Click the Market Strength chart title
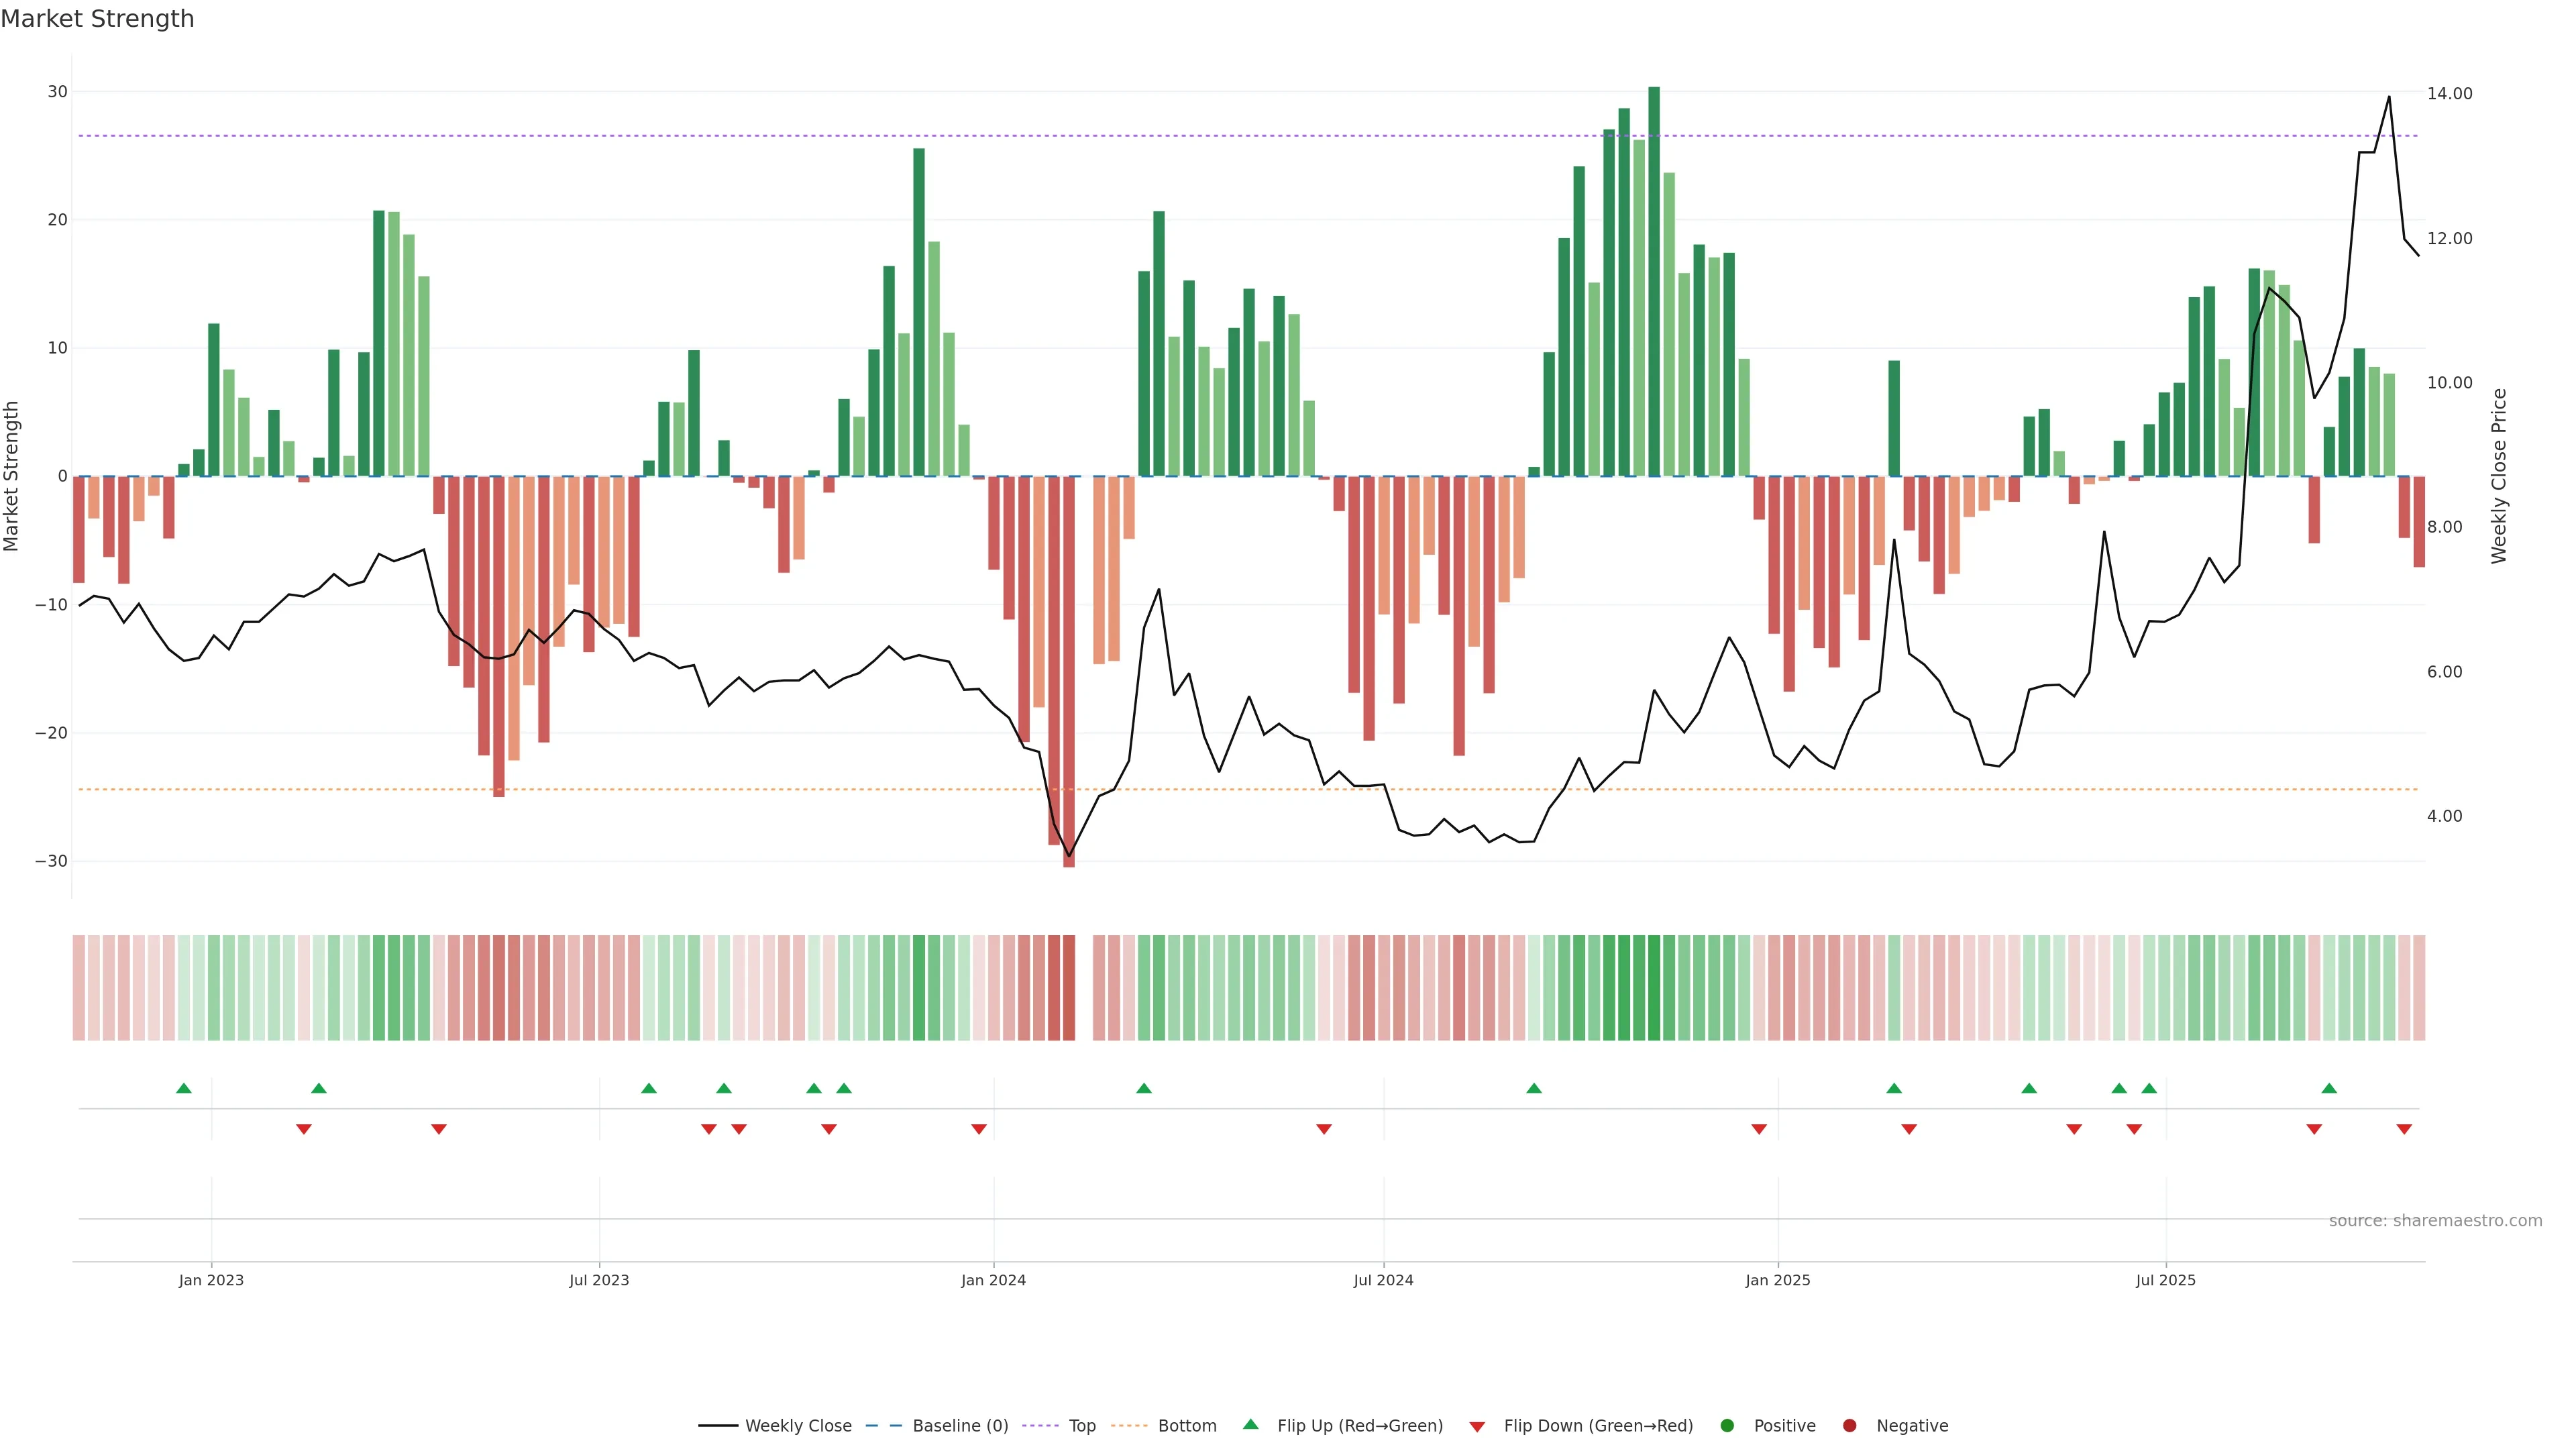The image size is (2576, 1449). (97, 19)
